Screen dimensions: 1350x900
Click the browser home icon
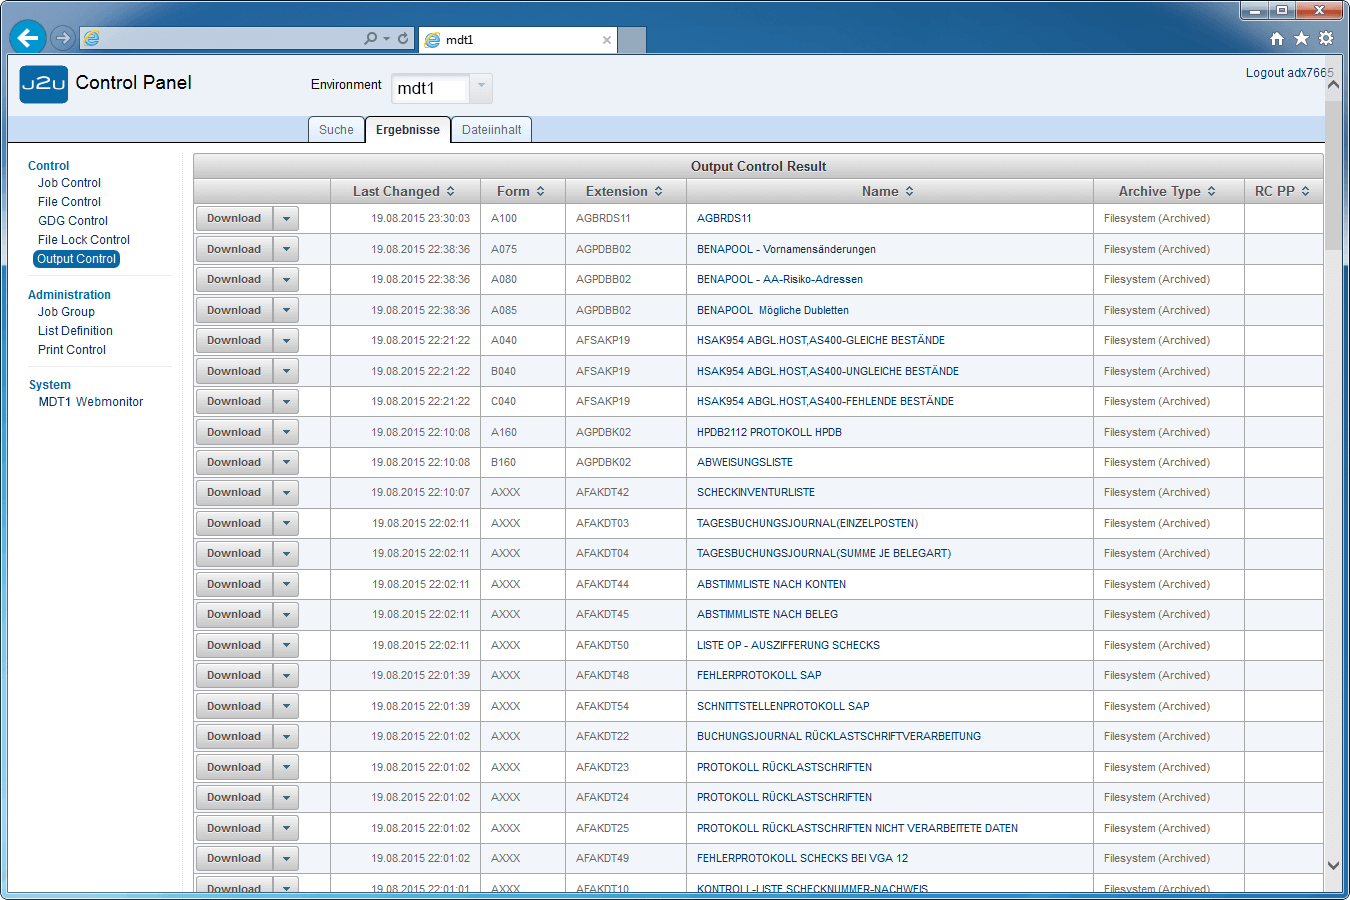click(x=1277, y=39)
